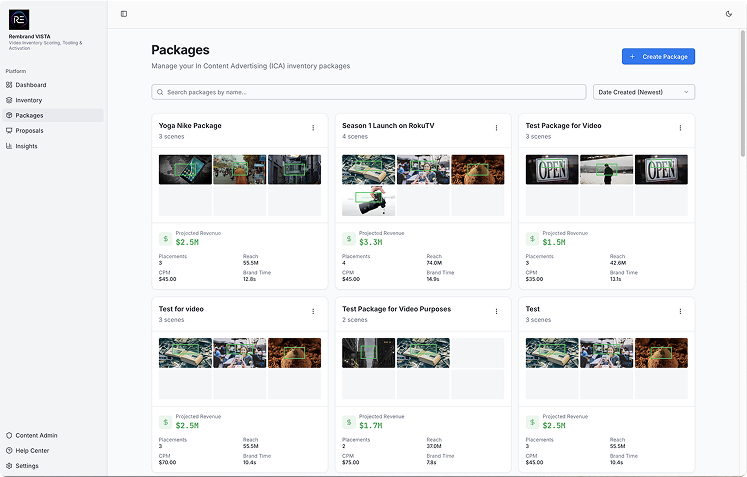Screen dimensions: 747x477
Task: Click the Test for video card title
Action: pyautogui.click(x=181, y=309)
